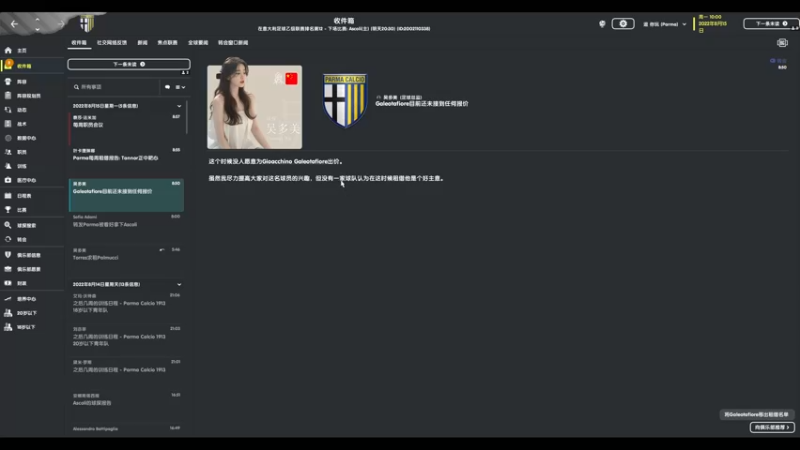Open the under-20 training schedule message at 21:03

127,340
